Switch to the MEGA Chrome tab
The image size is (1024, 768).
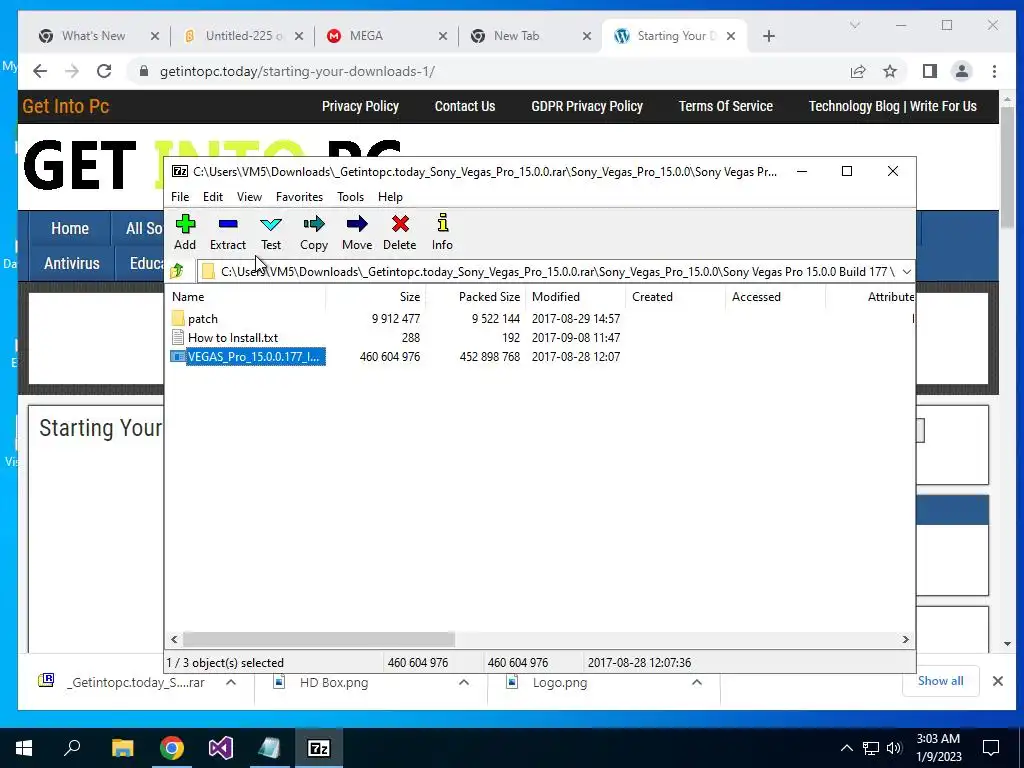(366, 36)
